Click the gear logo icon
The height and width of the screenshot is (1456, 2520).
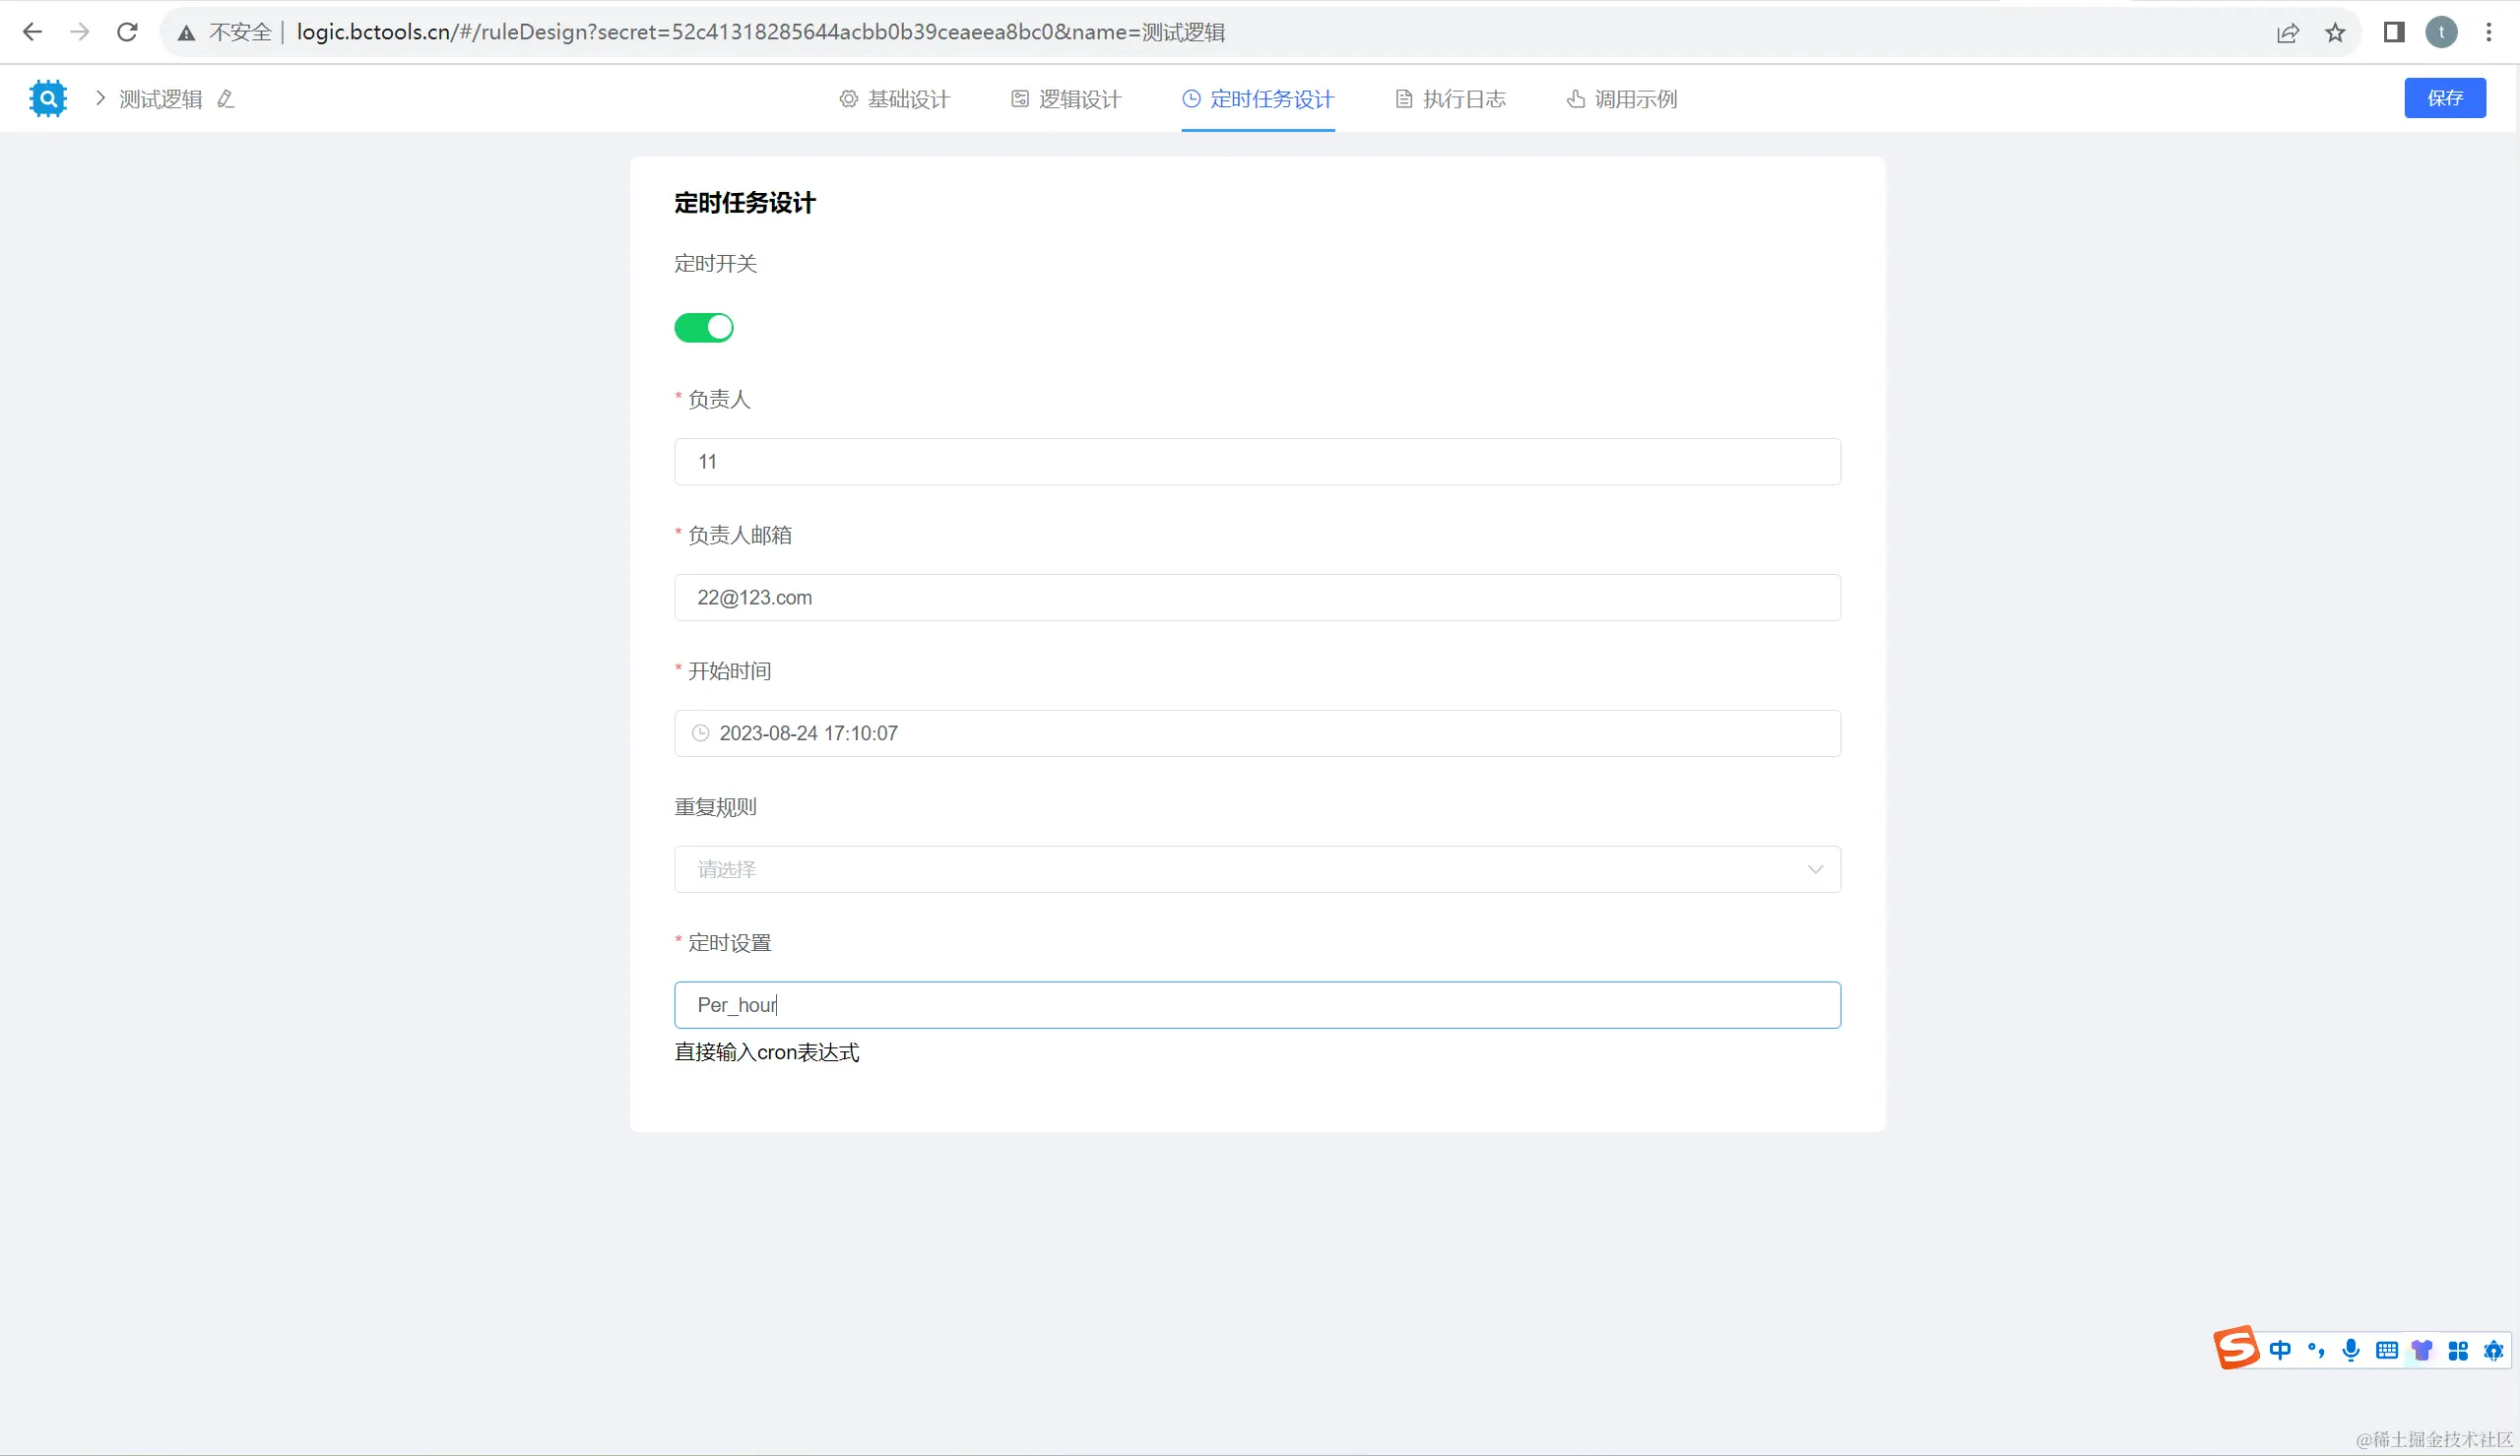tap(47, 98)
